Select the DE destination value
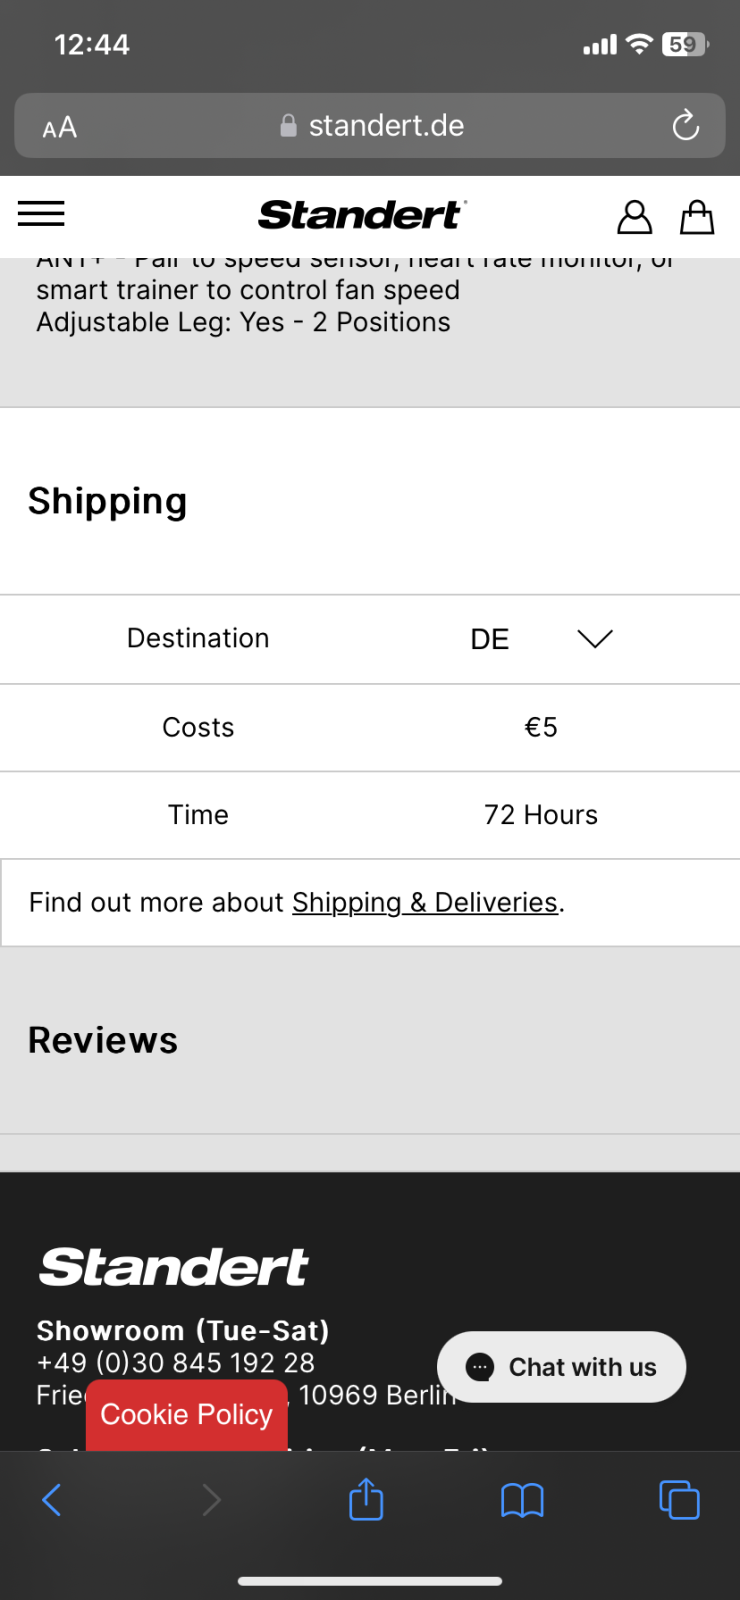This screenshot has width=740, height=1600. (x=490, y=640)
